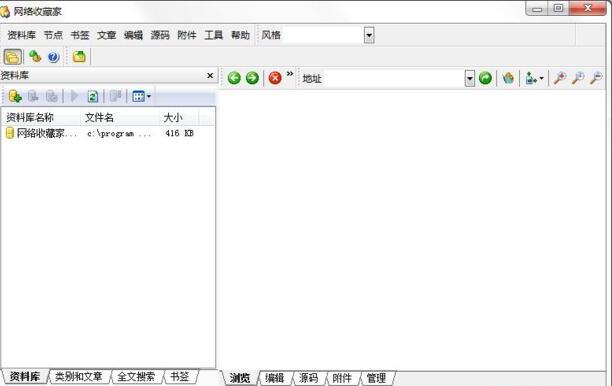The height and width of the screenshot is (386, 612).
Task: Go forward with the green right arrow
Action: tap(253, 78)
